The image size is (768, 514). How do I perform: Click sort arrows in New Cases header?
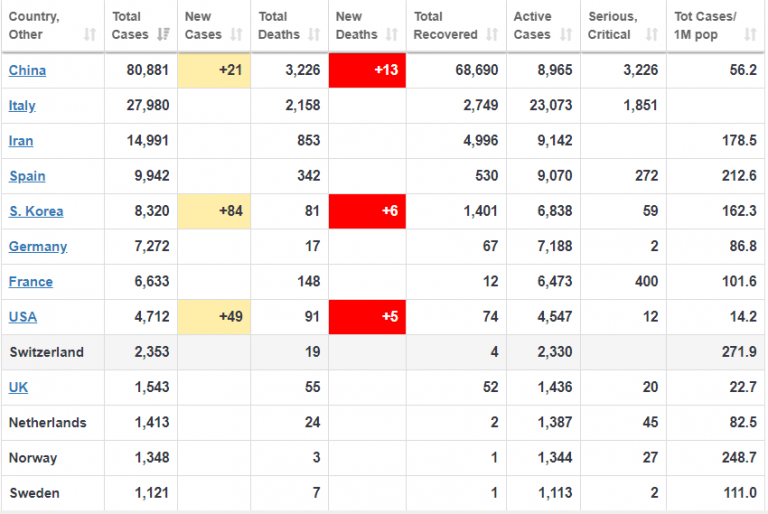[x=236, y=35]
